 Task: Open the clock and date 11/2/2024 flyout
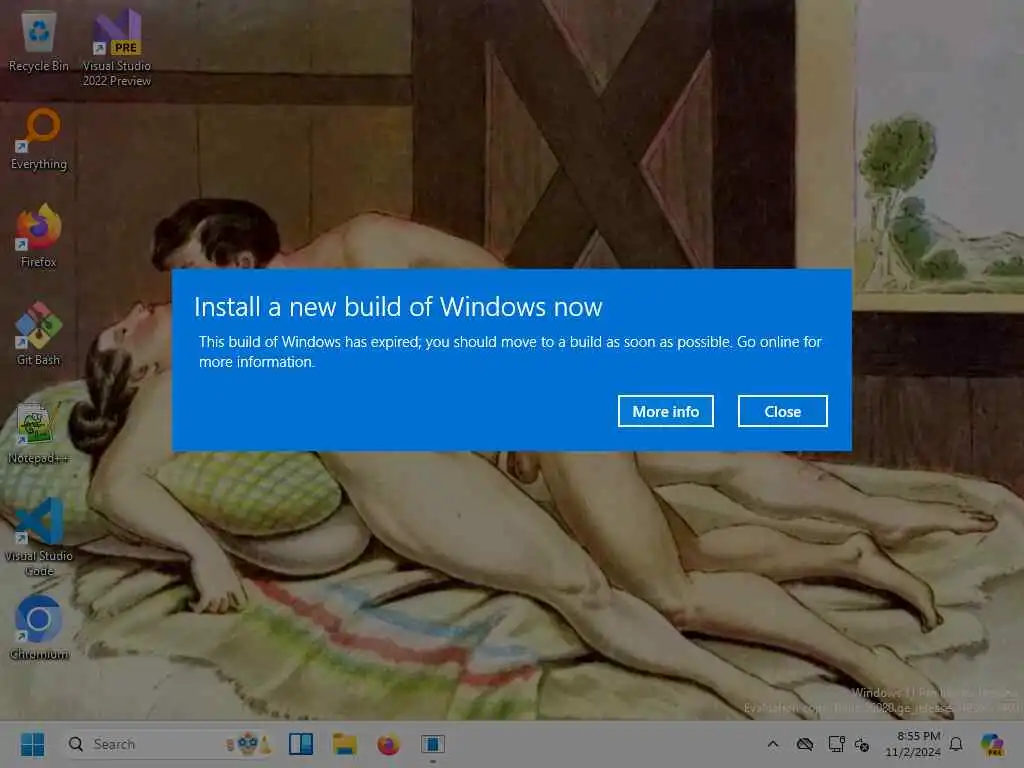click(x=912, y=744)
